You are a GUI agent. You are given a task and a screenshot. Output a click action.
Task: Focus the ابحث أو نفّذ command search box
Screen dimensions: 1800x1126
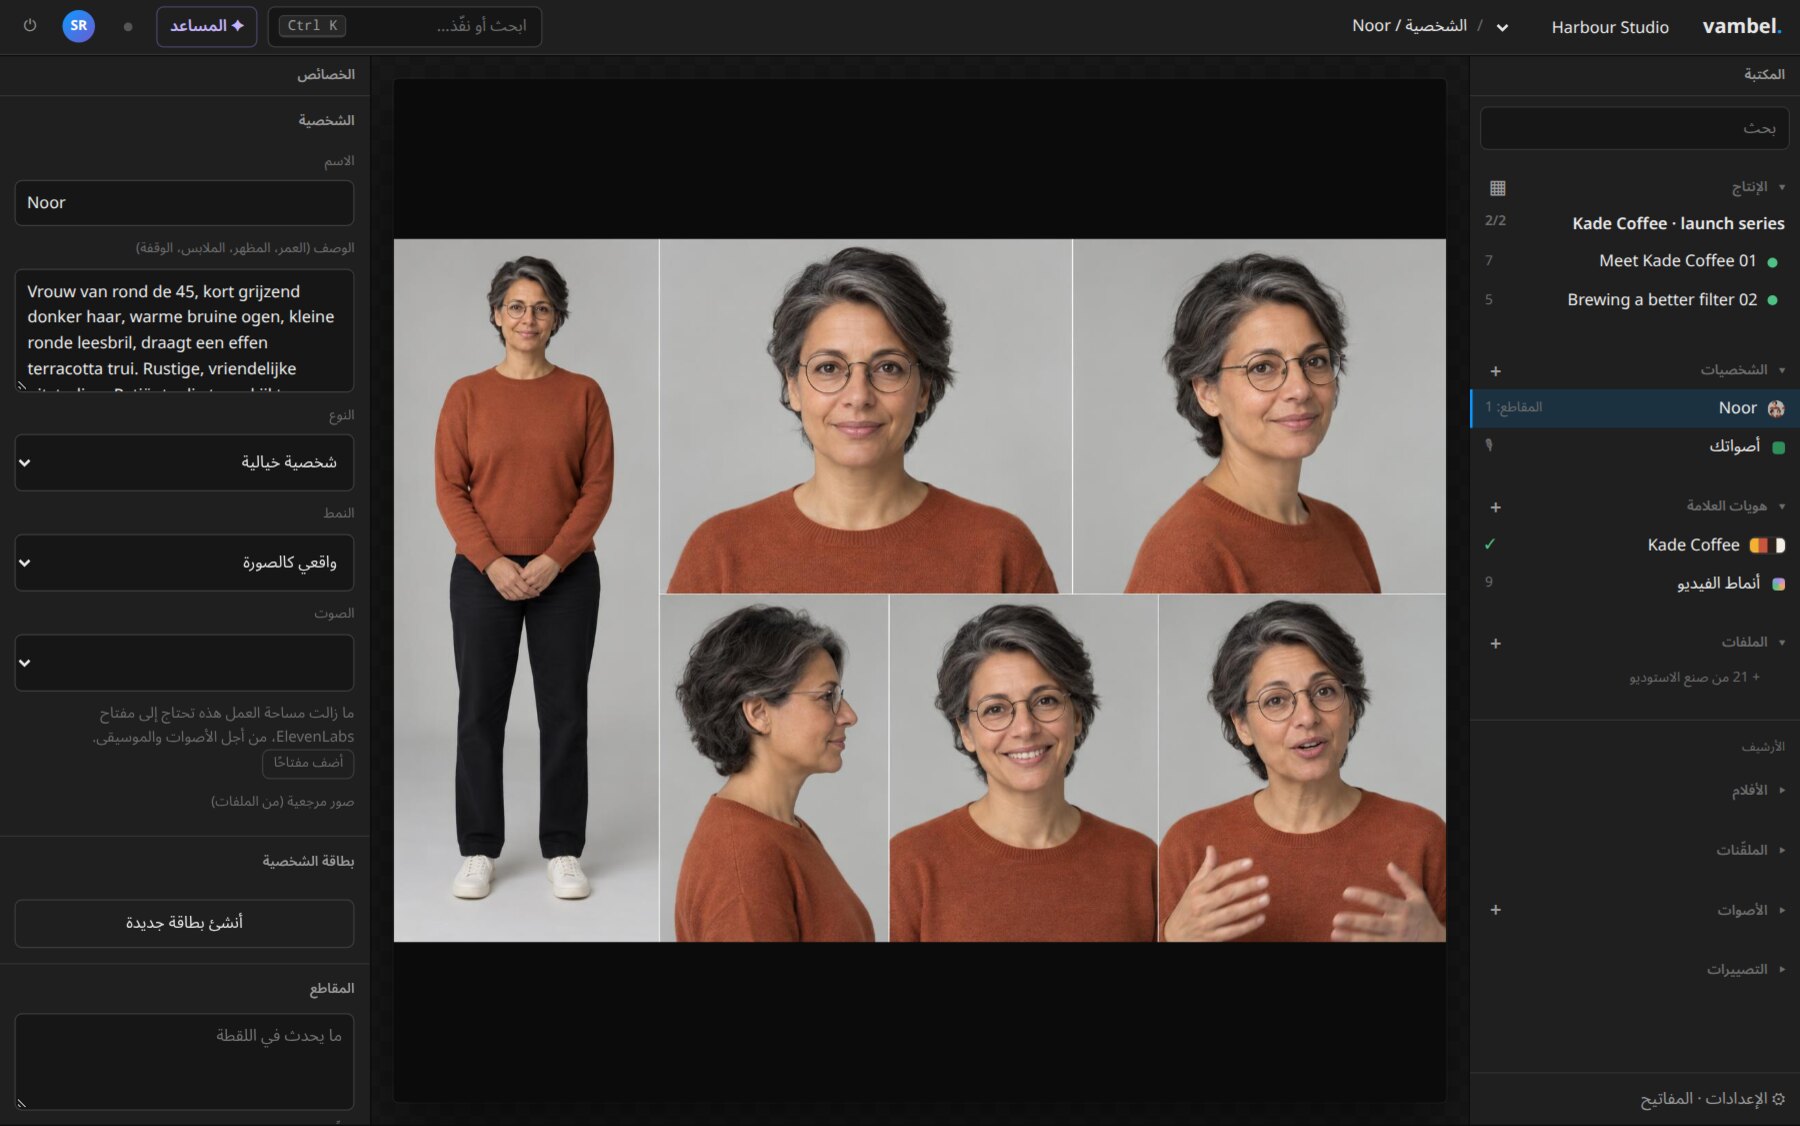405,26
